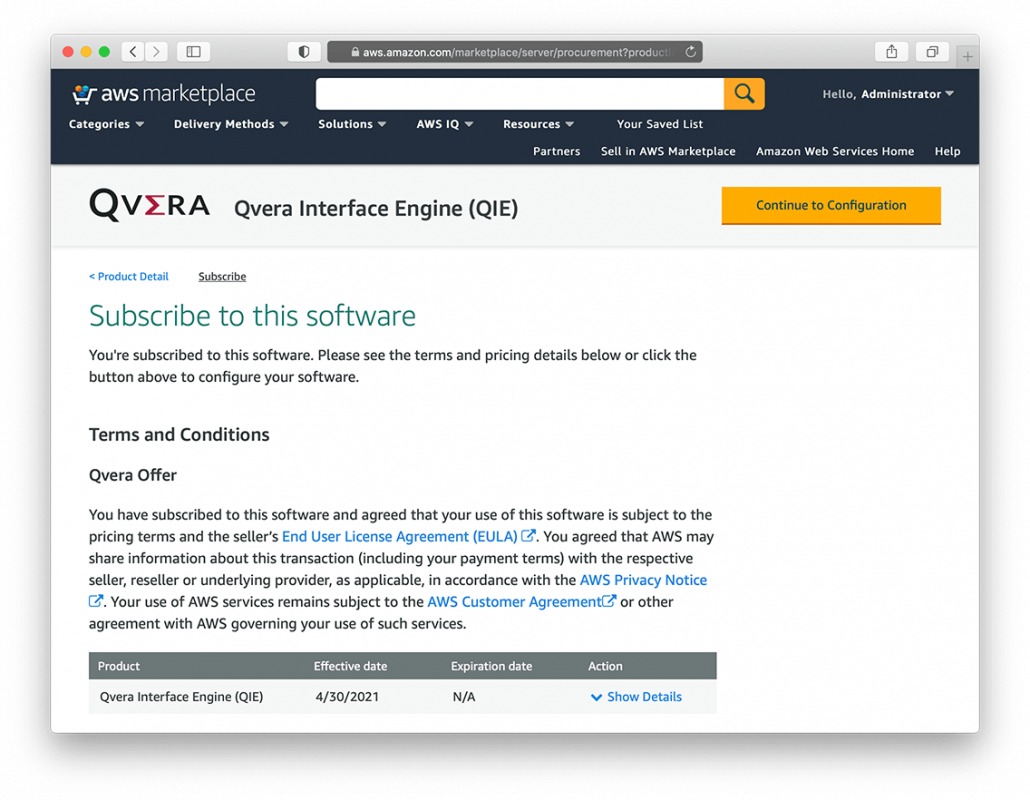Open Your Saved List

coord(660,124)
